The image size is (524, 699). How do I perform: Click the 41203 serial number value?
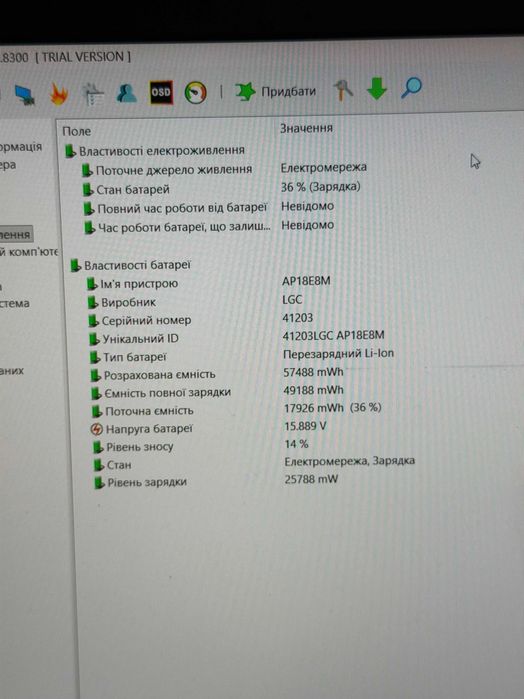pos(298,318)
